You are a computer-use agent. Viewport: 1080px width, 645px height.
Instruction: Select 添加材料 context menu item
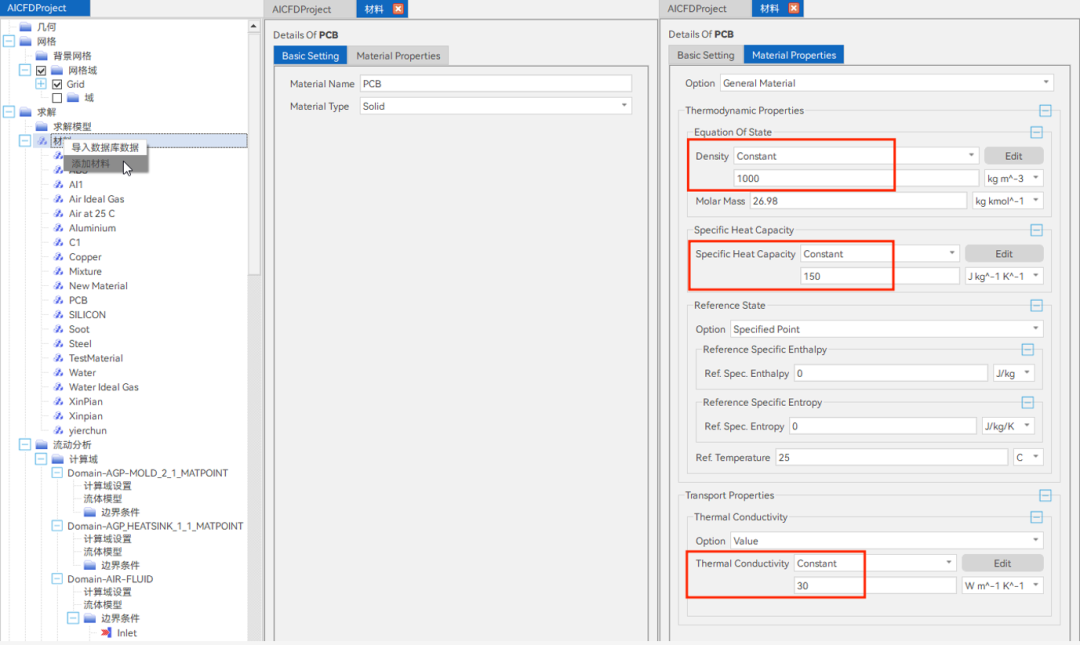(x=105, y=164)
